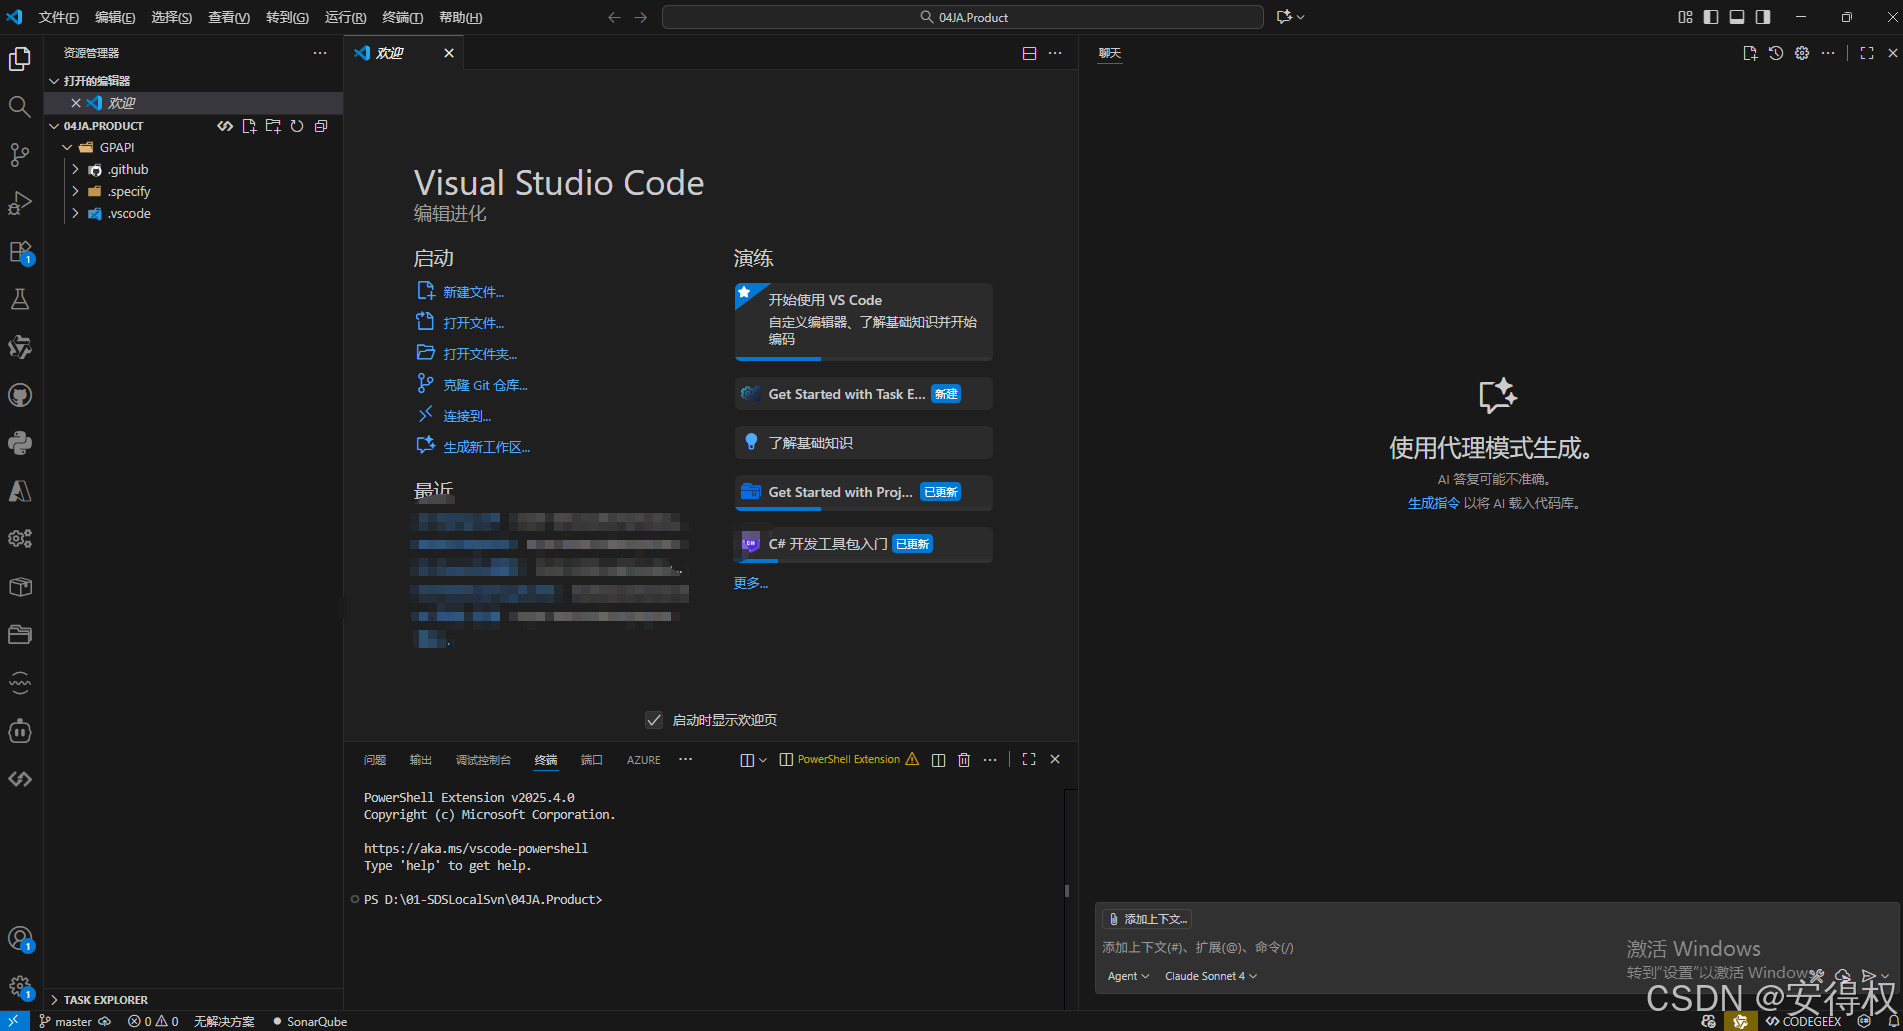Toggle show welcome page on startup checkbox
The height and width of the screenshot is (1031, 1903).
(654, 720)
